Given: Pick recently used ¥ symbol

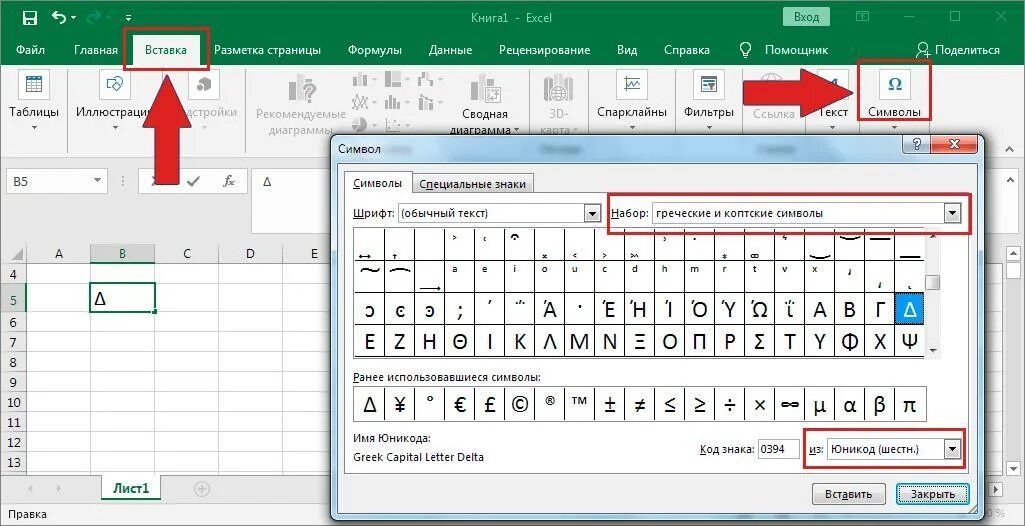Looking at the screenshot, I should pyautogui.click(x=399, y=404).
